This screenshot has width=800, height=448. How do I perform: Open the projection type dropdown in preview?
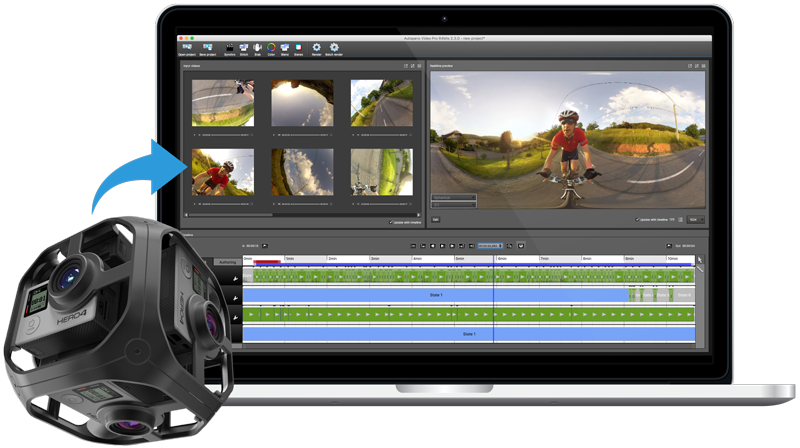coord(453,197)
